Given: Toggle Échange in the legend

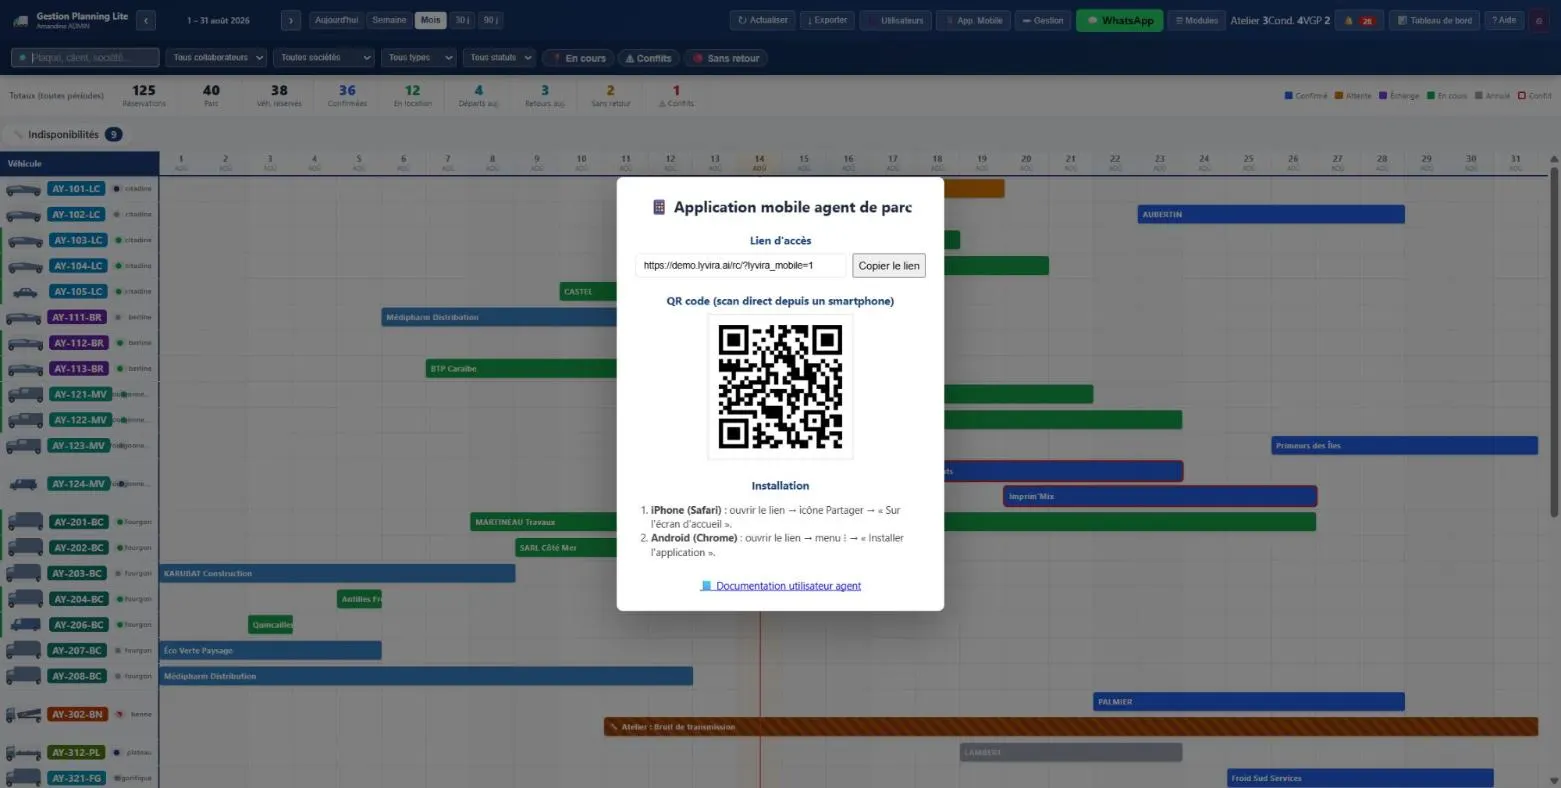Looking at the screenshot, I should tap(1399, 96).
